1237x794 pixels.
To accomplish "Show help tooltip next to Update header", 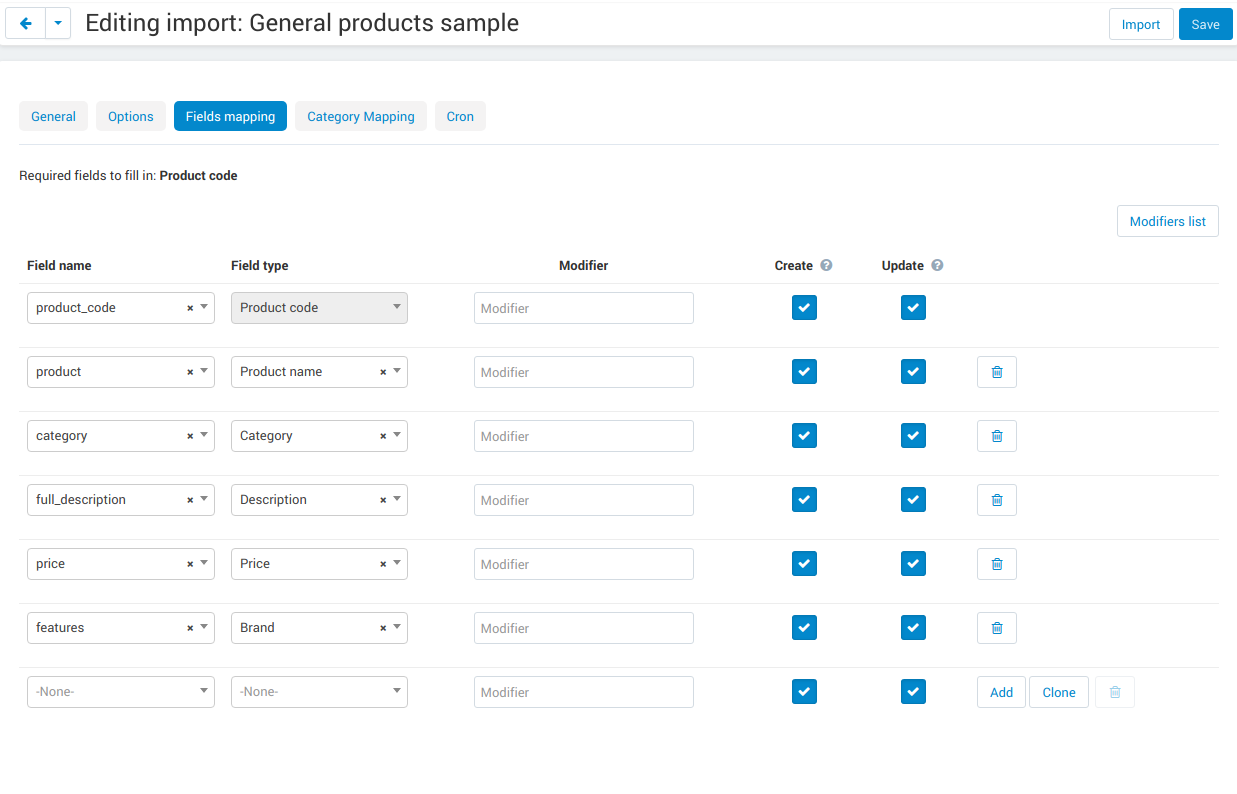I will [x=937, y=266].
